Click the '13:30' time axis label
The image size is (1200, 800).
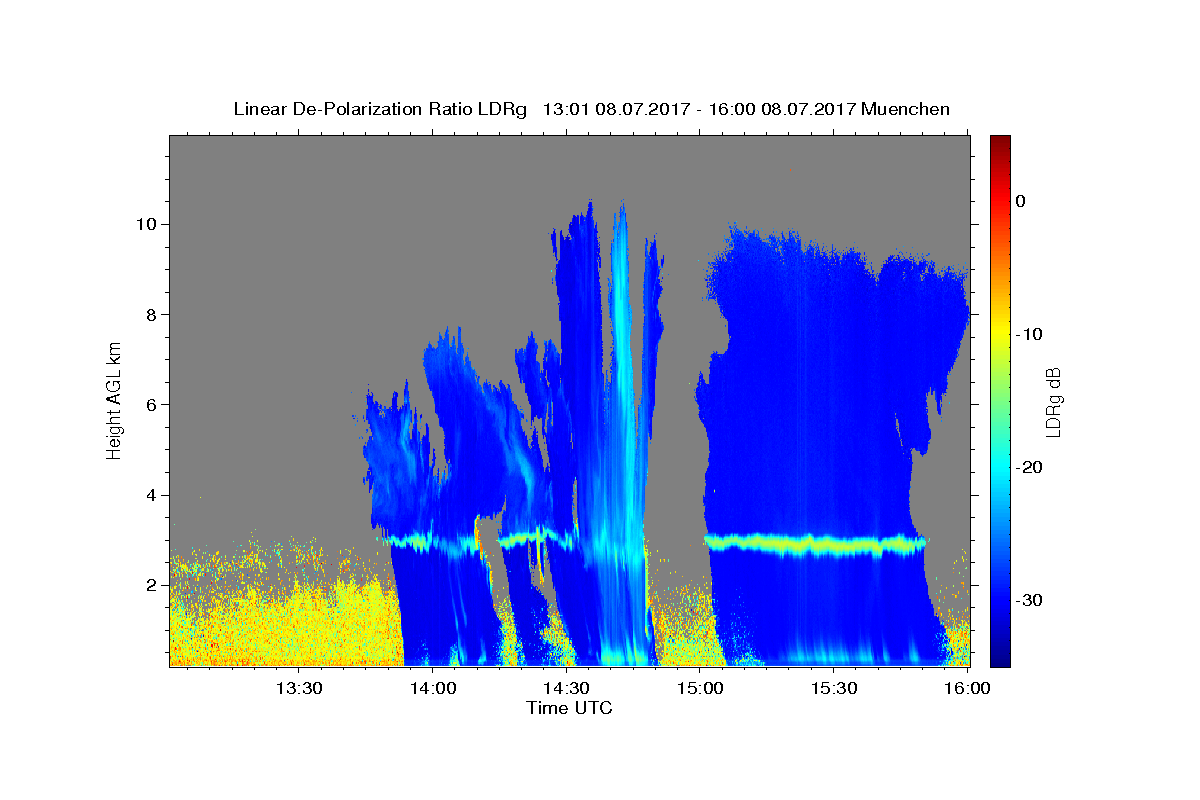[x=298, y=688]
